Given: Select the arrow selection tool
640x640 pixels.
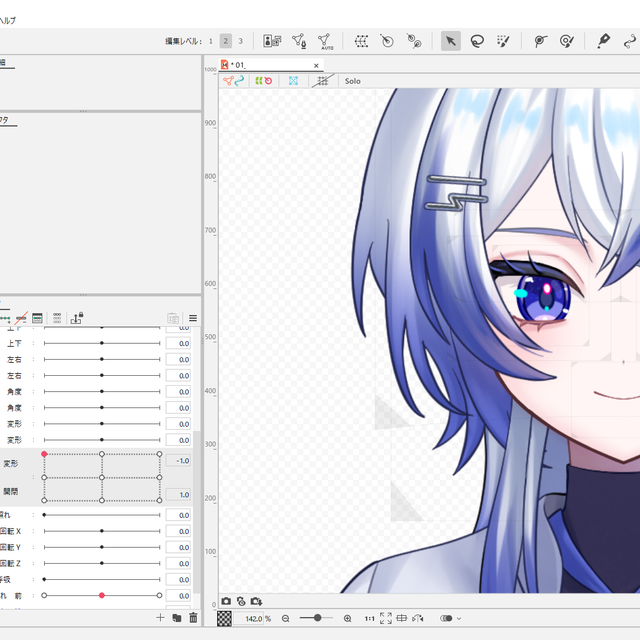Looking at the screenshot, I should (450, 41).
